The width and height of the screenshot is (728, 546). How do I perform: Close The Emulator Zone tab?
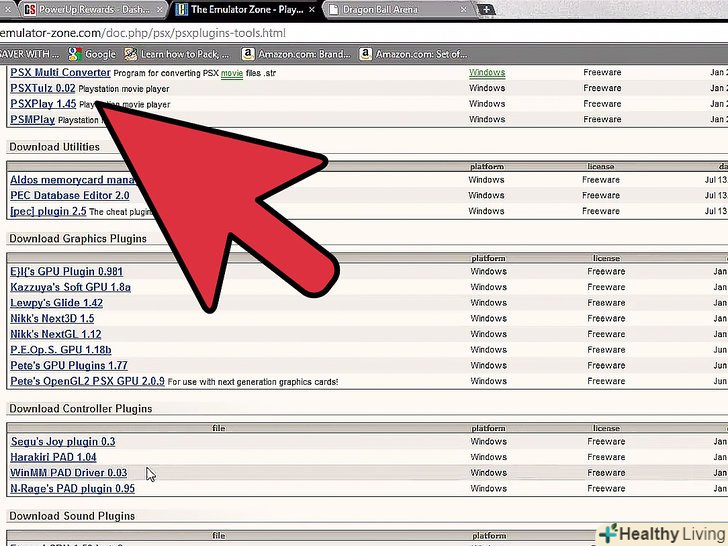(312, 9)
